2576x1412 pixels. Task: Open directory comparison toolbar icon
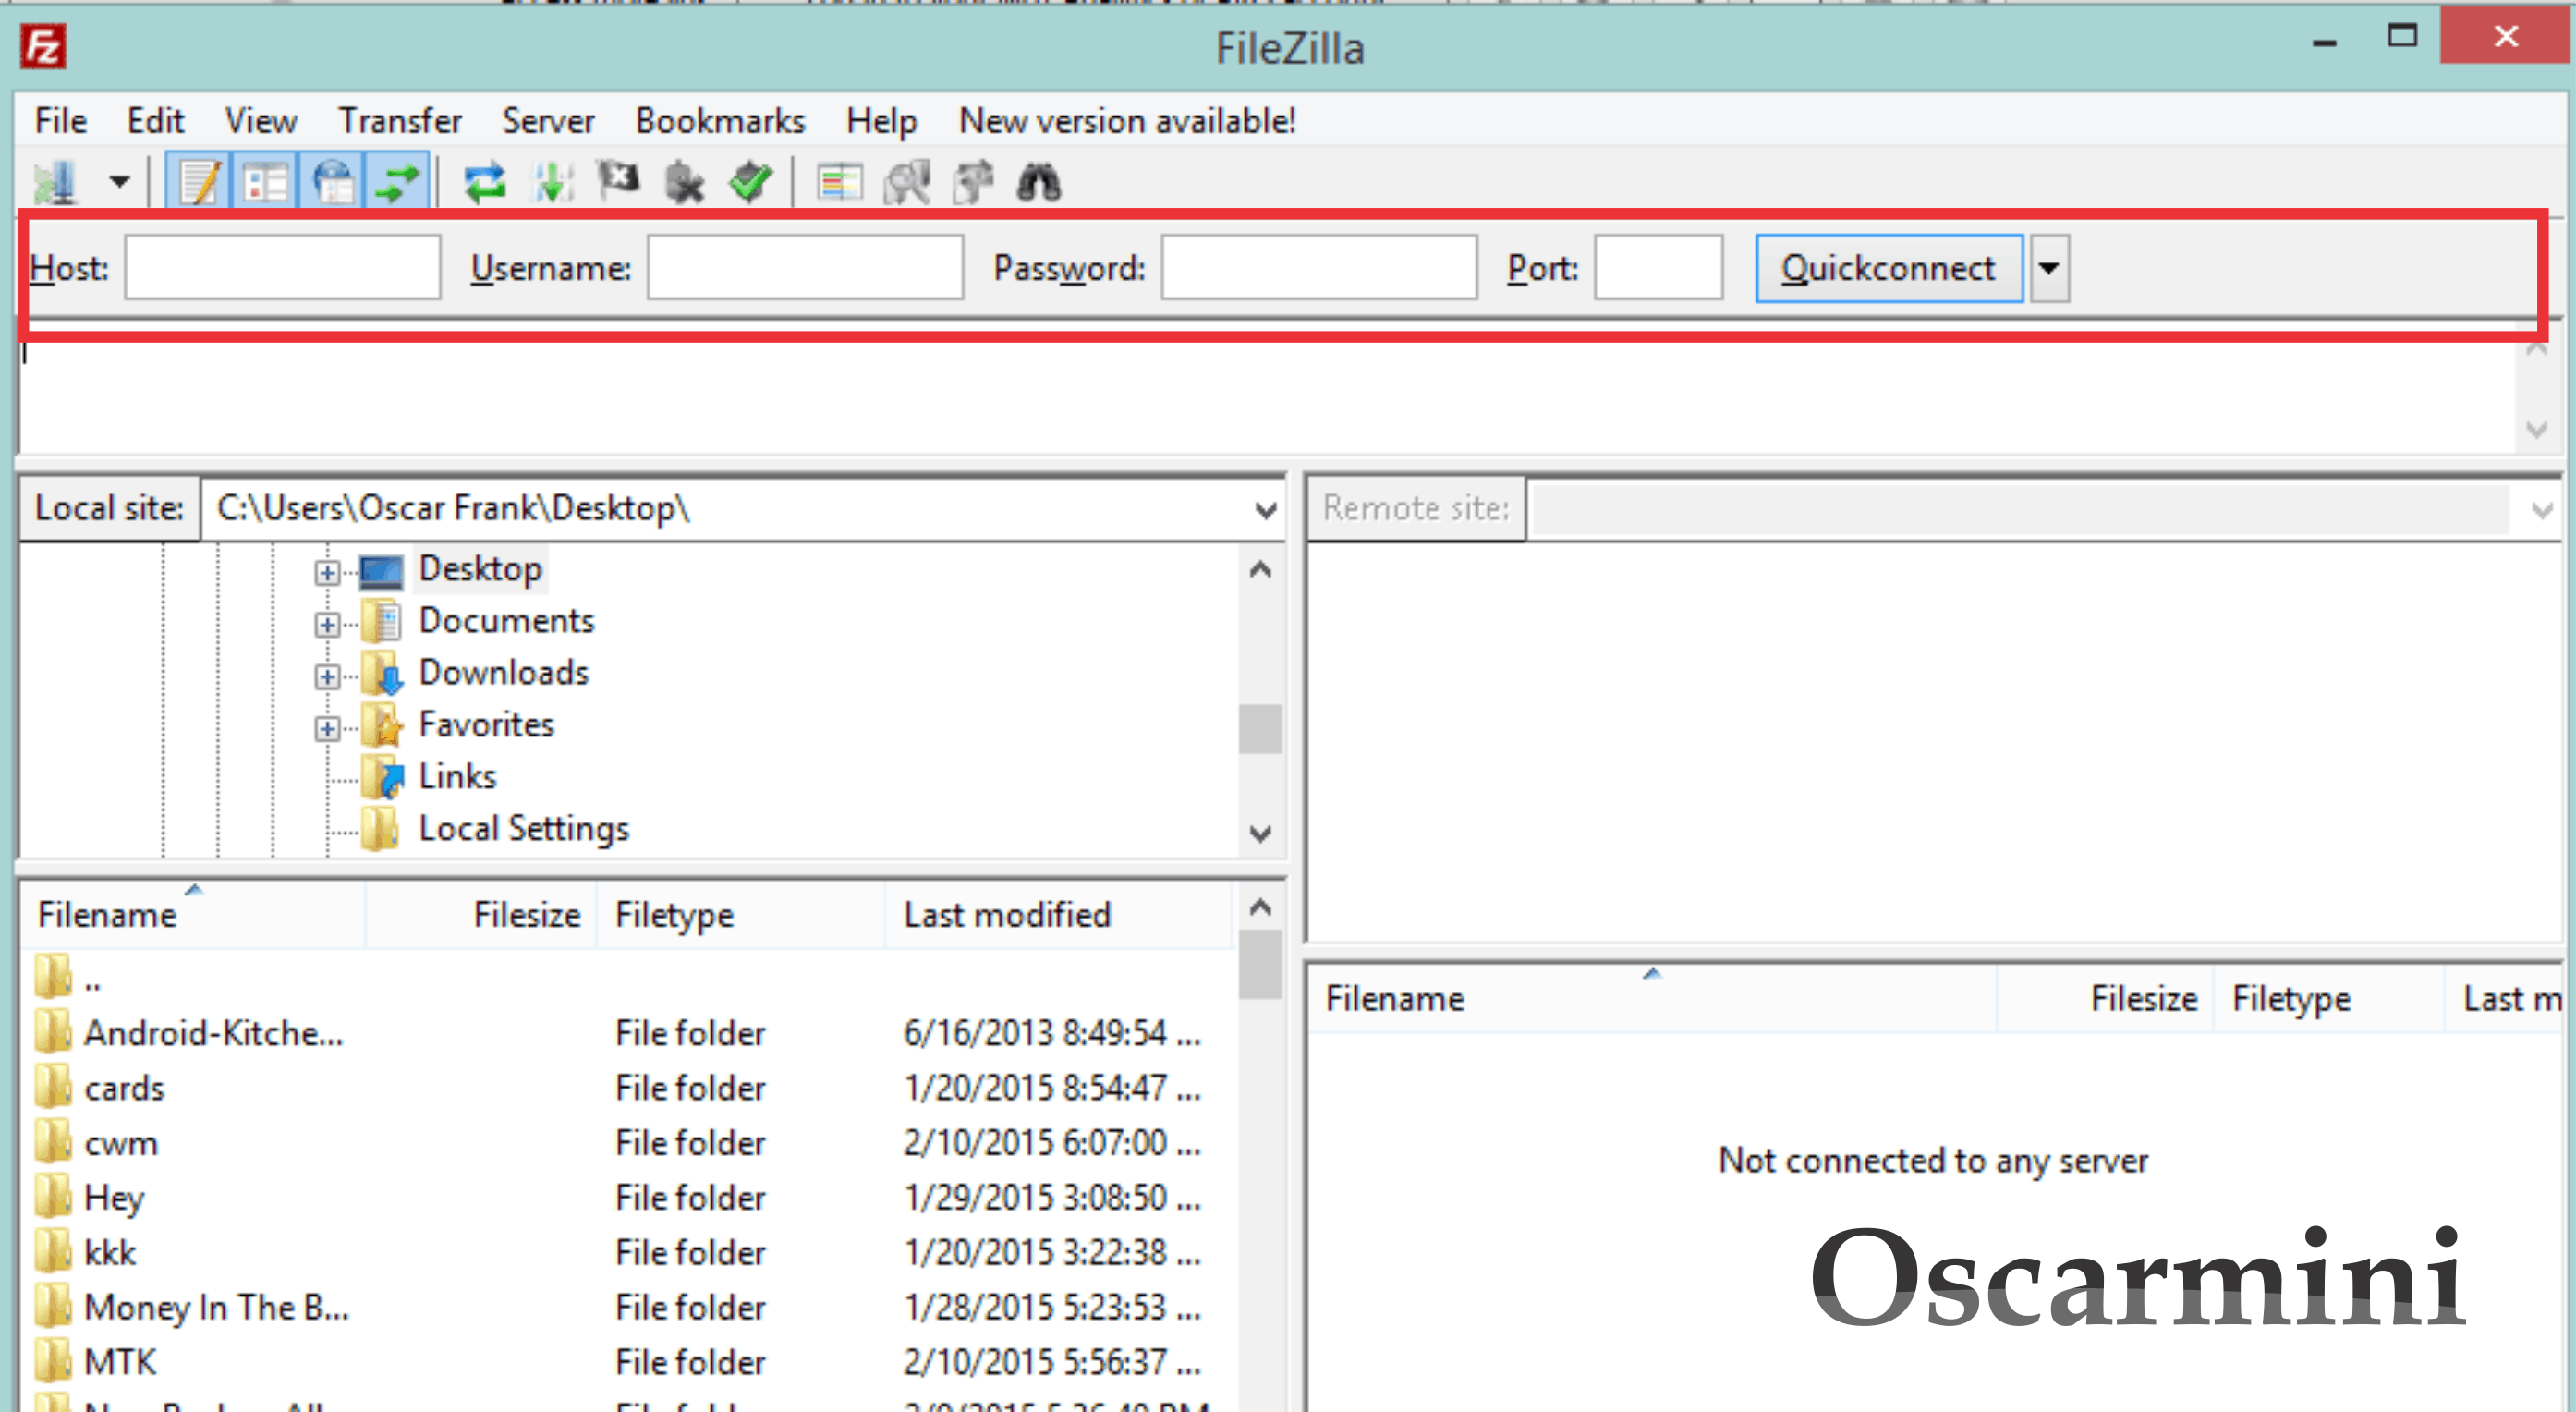[907, 182]
